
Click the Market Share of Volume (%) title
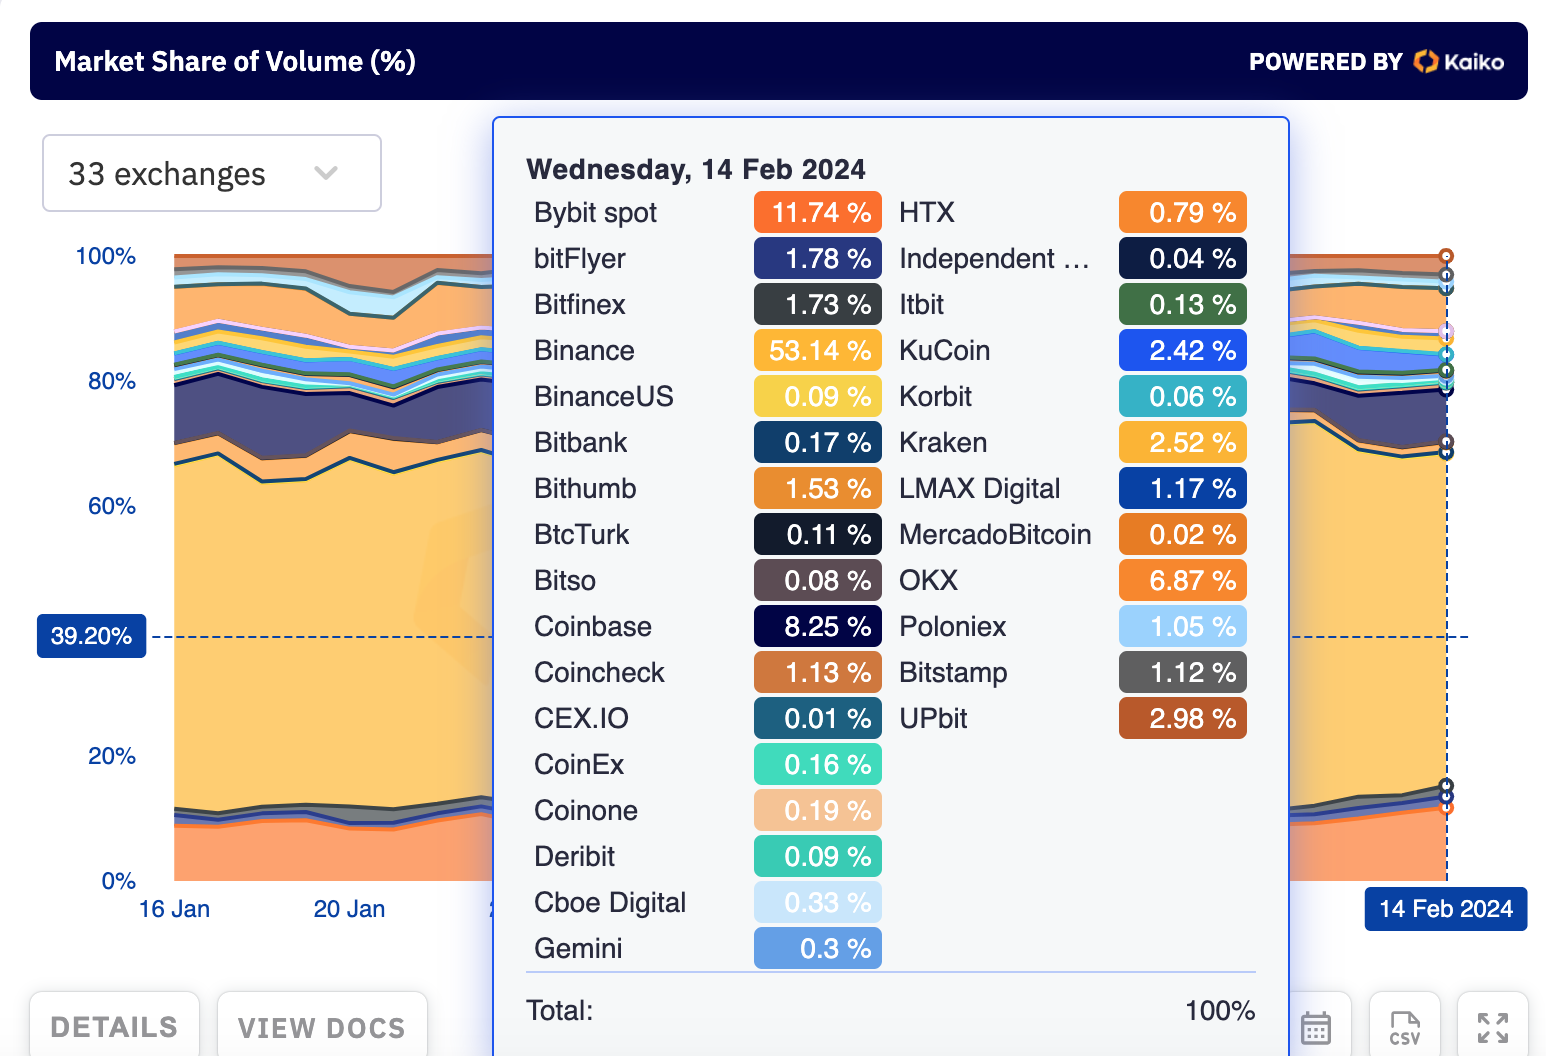coord(235,62)
